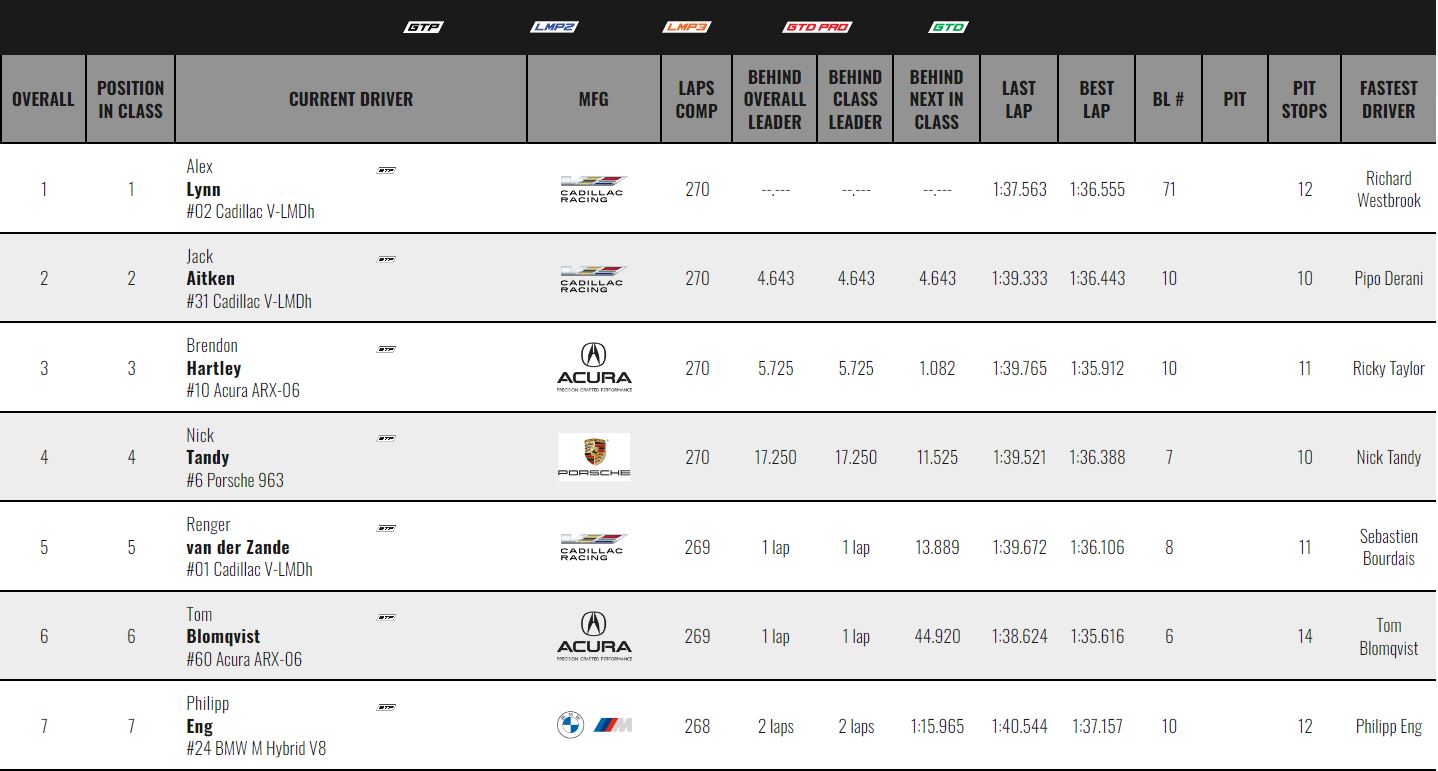Viewport: 1438px width, 771px height.
Task: Select the GTP class filter icon
Action: pos(423,27)
